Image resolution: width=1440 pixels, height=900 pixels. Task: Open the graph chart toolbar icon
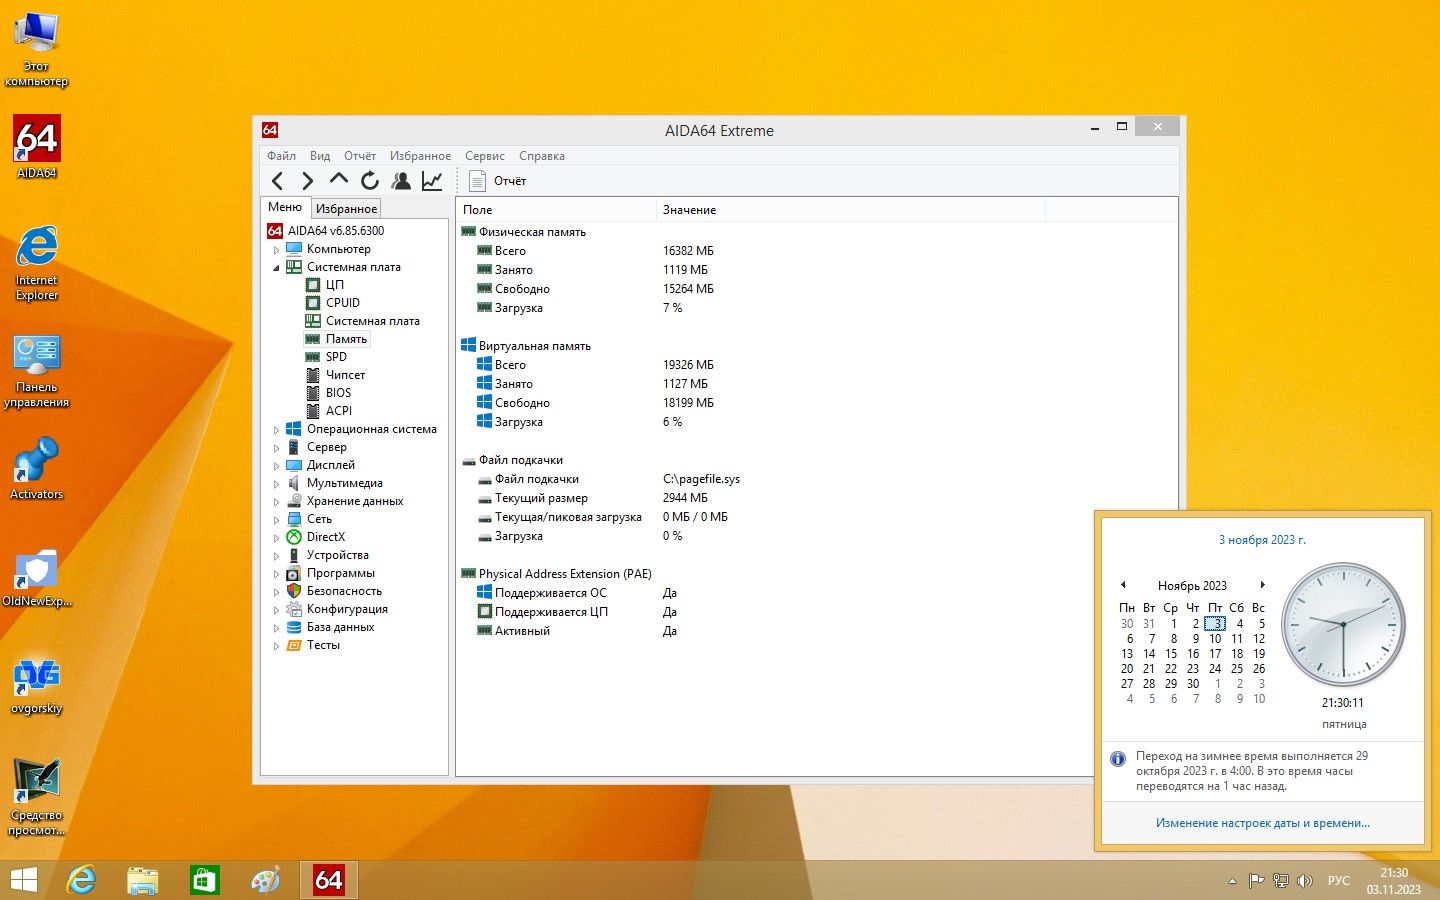point(432,181)
